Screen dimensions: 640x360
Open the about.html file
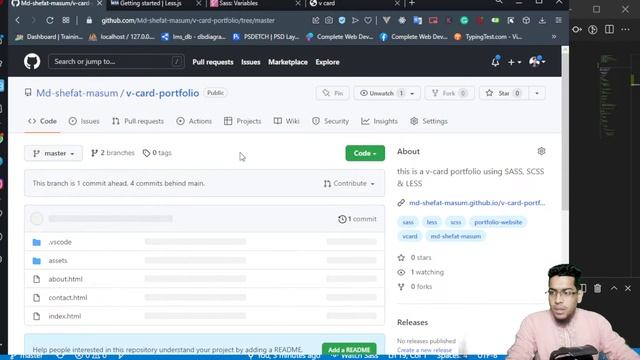tap(65, 279)
